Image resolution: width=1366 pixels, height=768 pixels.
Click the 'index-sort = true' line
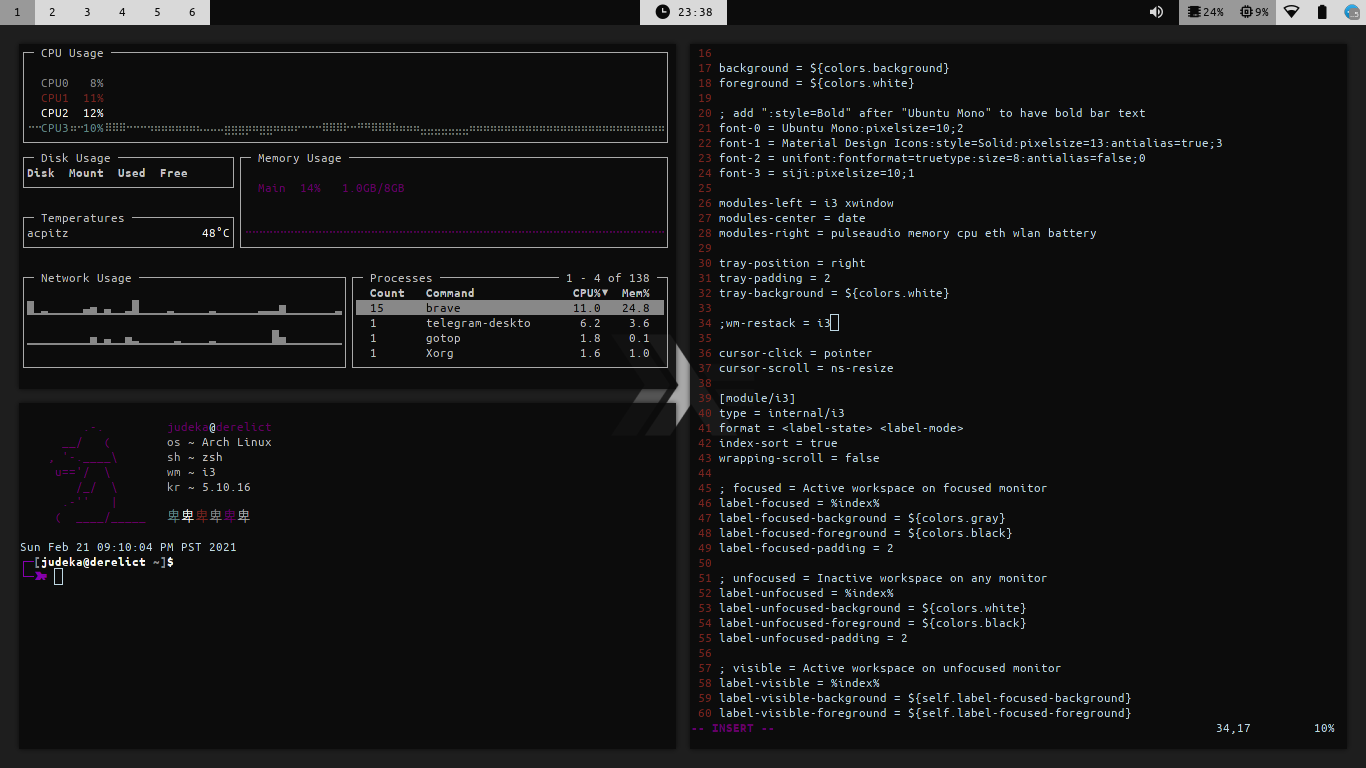click(778, 443)
